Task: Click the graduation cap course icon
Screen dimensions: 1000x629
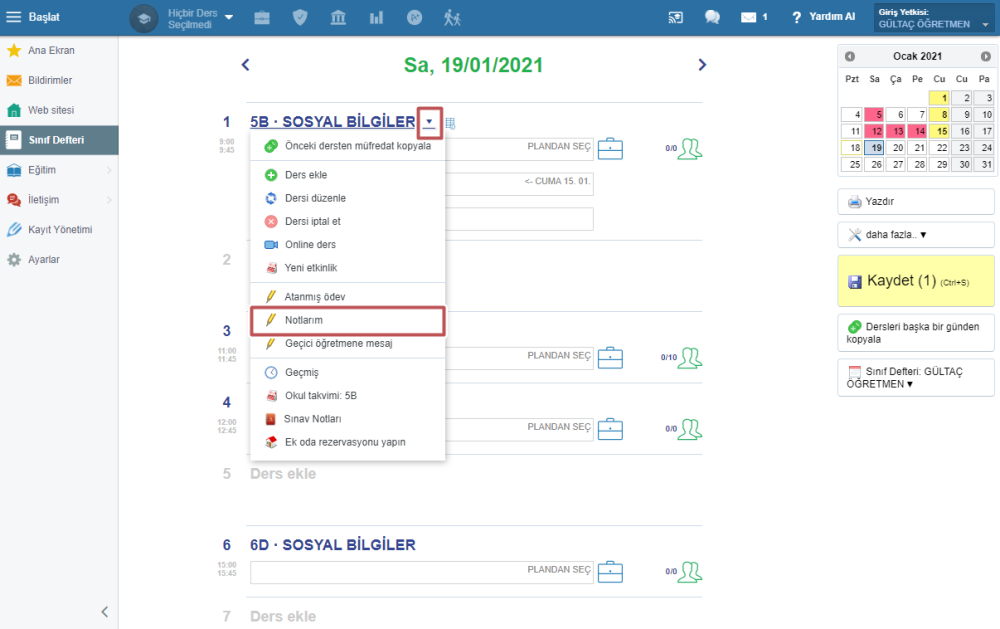Action: pos(144,18)
